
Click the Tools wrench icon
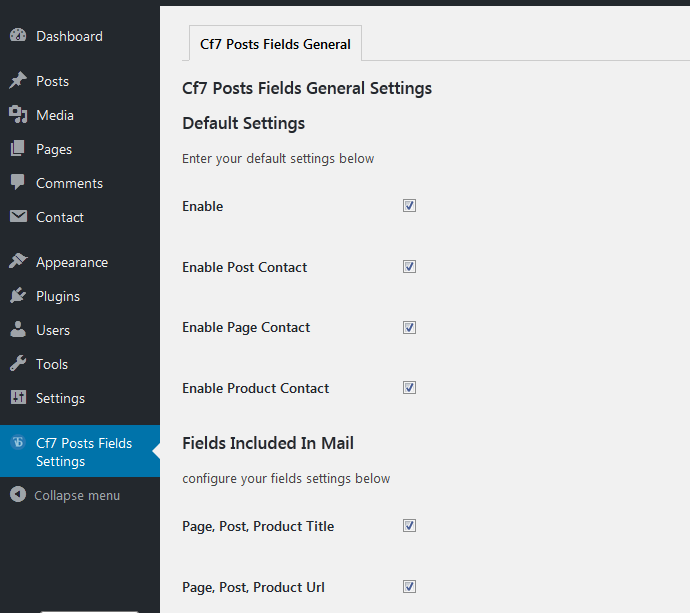18,363
